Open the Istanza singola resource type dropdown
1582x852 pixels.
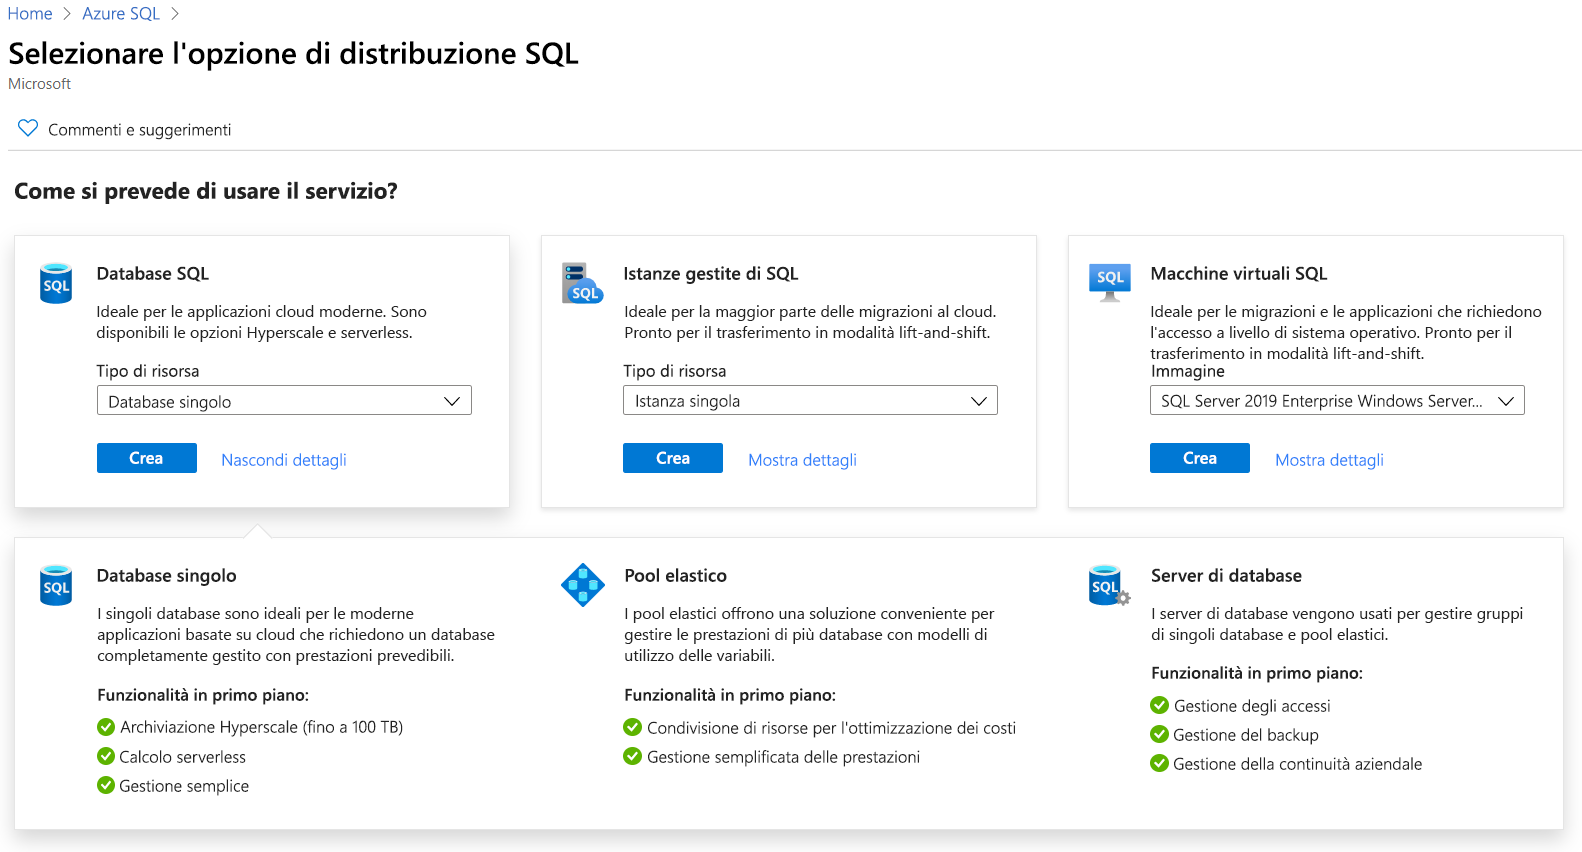click(x=810, y=400)
